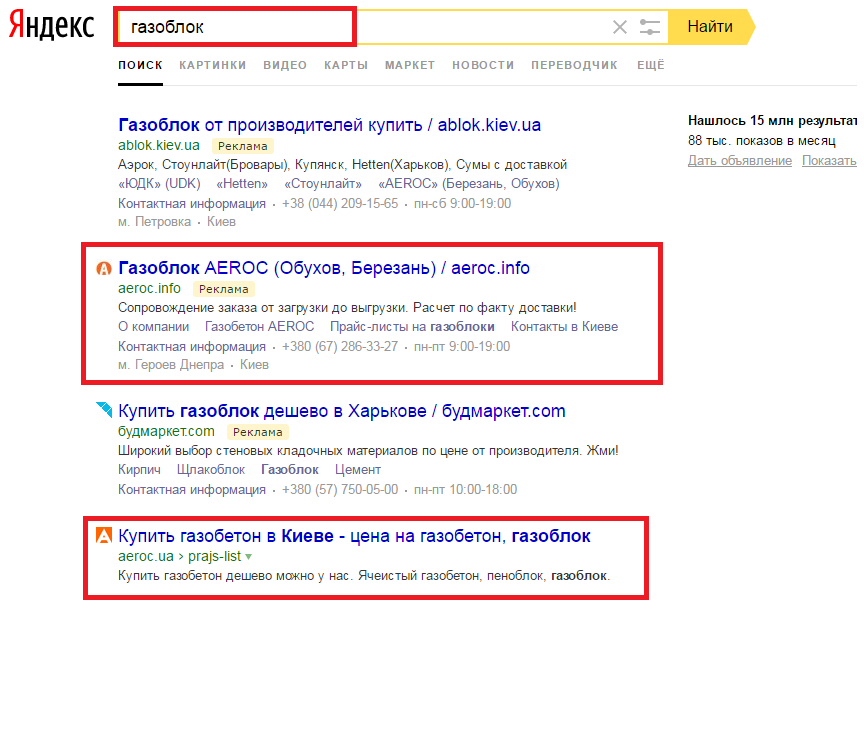Click the green будмаркет.com URL
The height and width of the screenshot is (741, 864).
coord(166,431)
